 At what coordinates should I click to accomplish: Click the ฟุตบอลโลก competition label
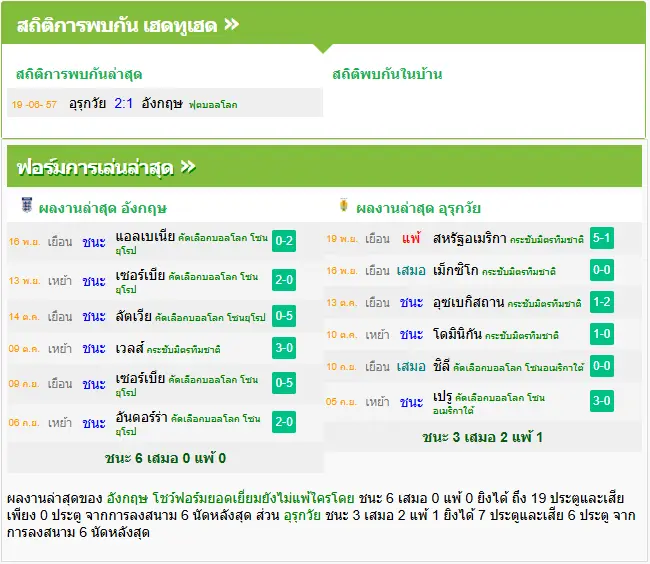213,104
